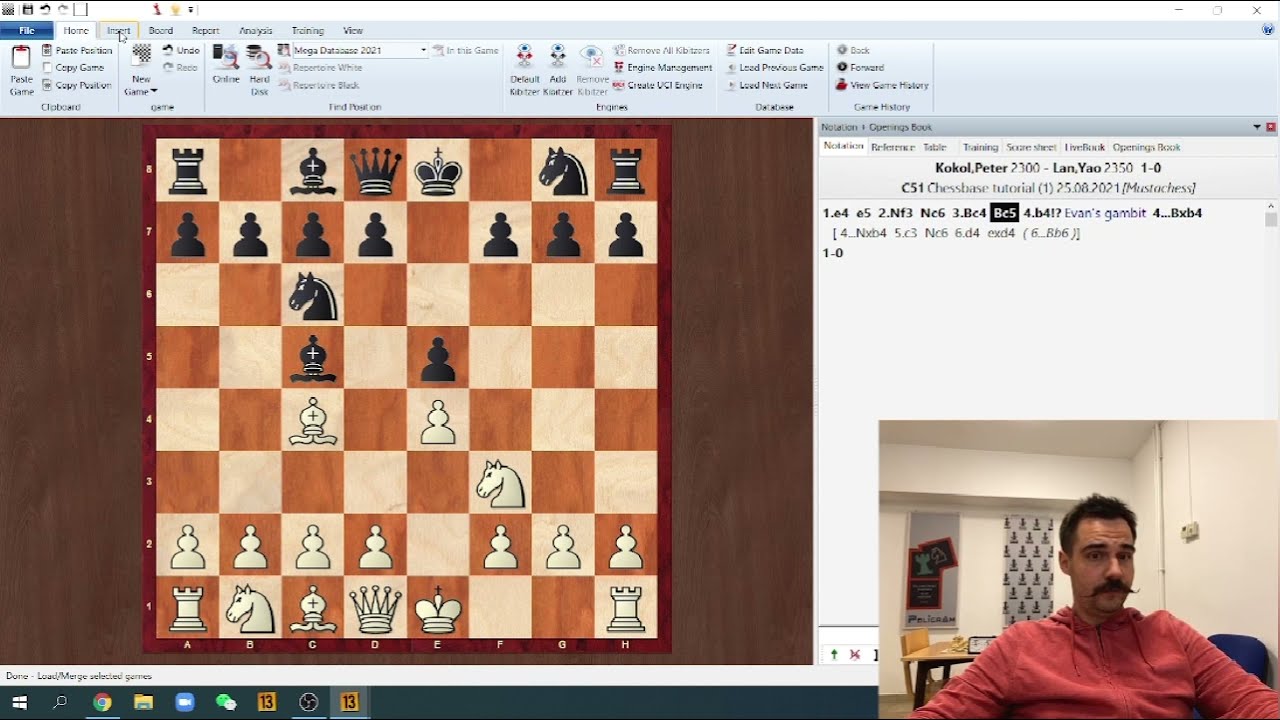This screenshot has width=1280, height=720.
Task: Click Create UCI Engine
Action: coord(658,85)
